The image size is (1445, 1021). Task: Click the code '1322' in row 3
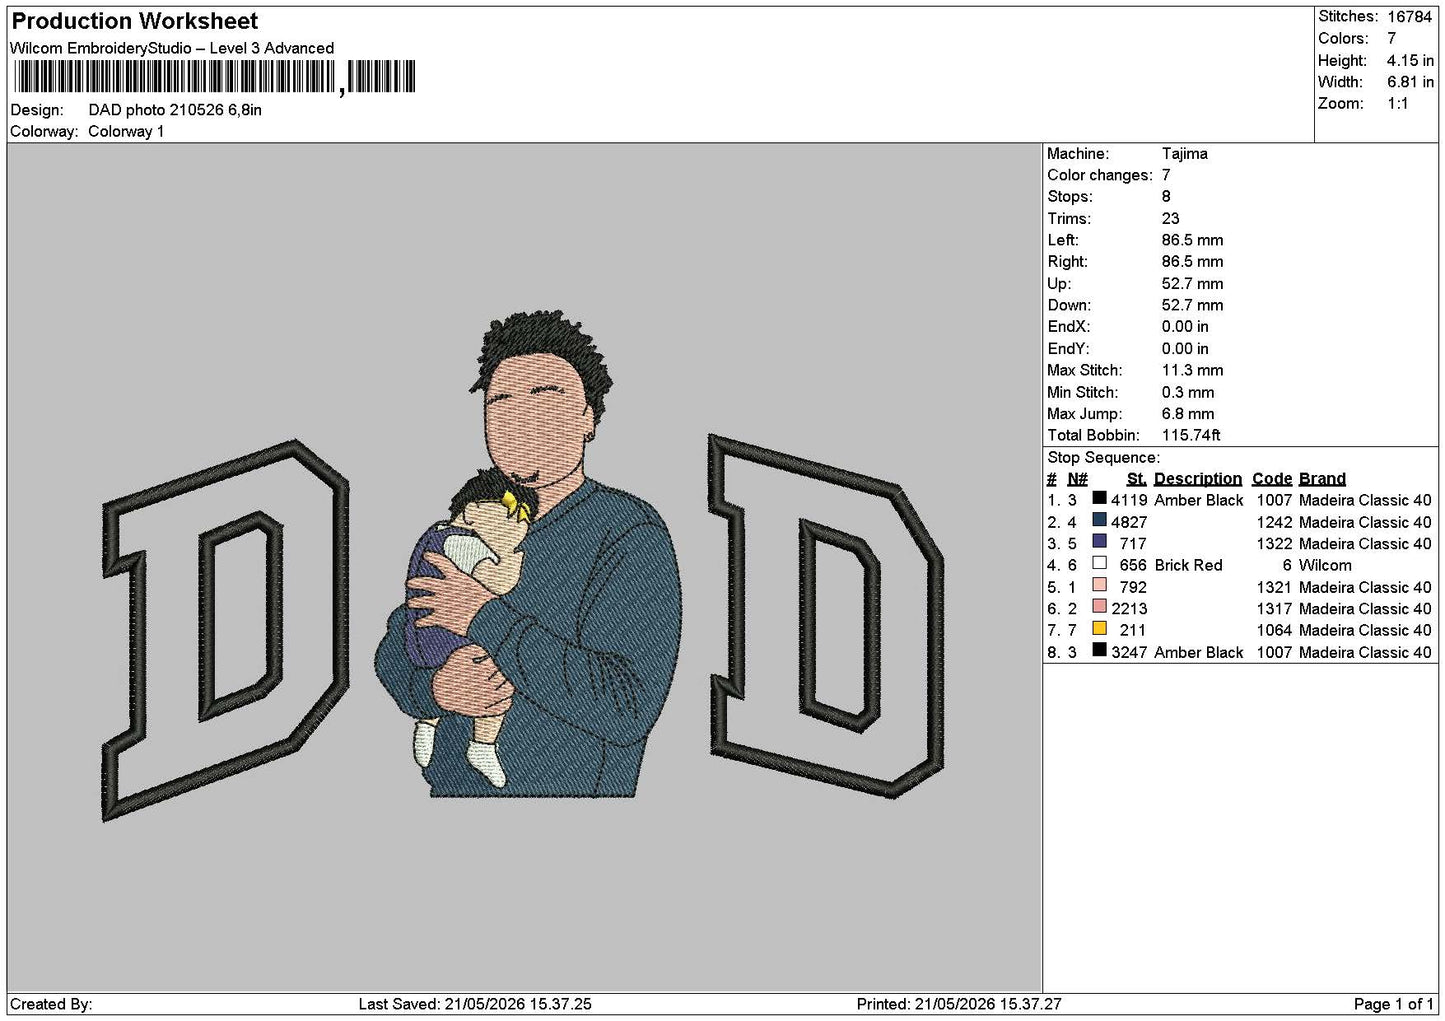click(x=1274, y=544)
